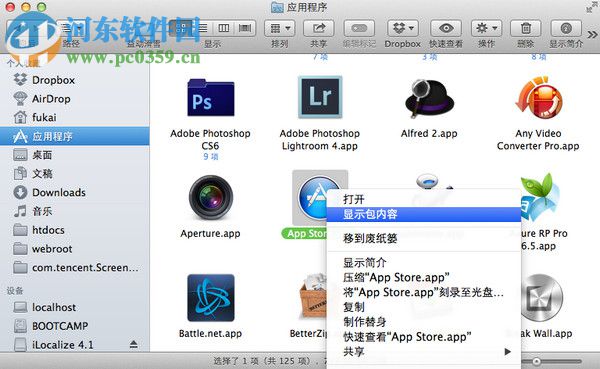This screenshot has width=600, height=369.
Task: Click 打开 in the context menu
Action: point(424,199)
